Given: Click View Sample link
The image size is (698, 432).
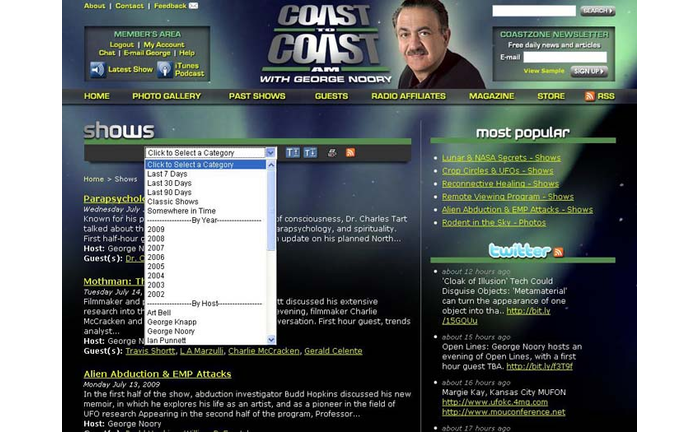Looking at the screenshot, I should [544, 71].
